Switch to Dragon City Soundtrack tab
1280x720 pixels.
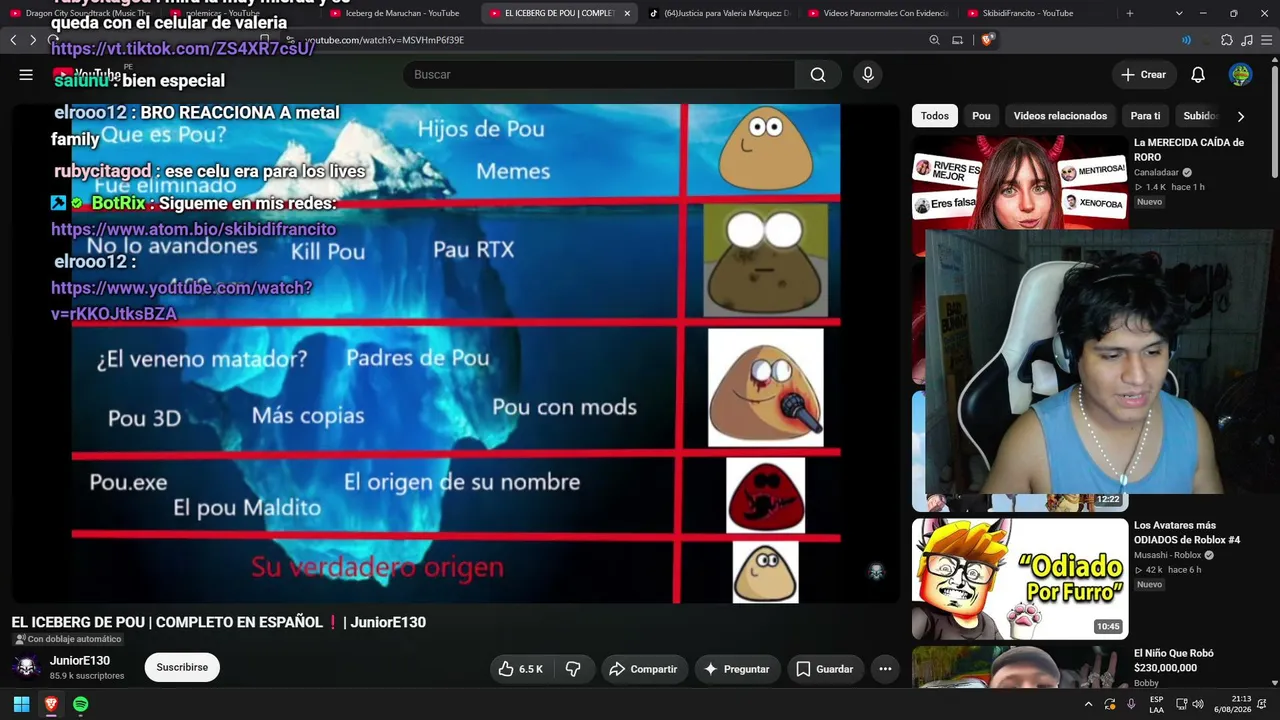point(82,13)
